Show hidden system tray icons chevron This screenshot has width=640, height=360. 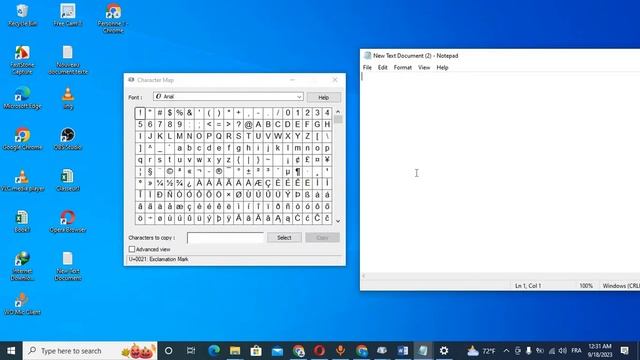click(x=506, y=351)
